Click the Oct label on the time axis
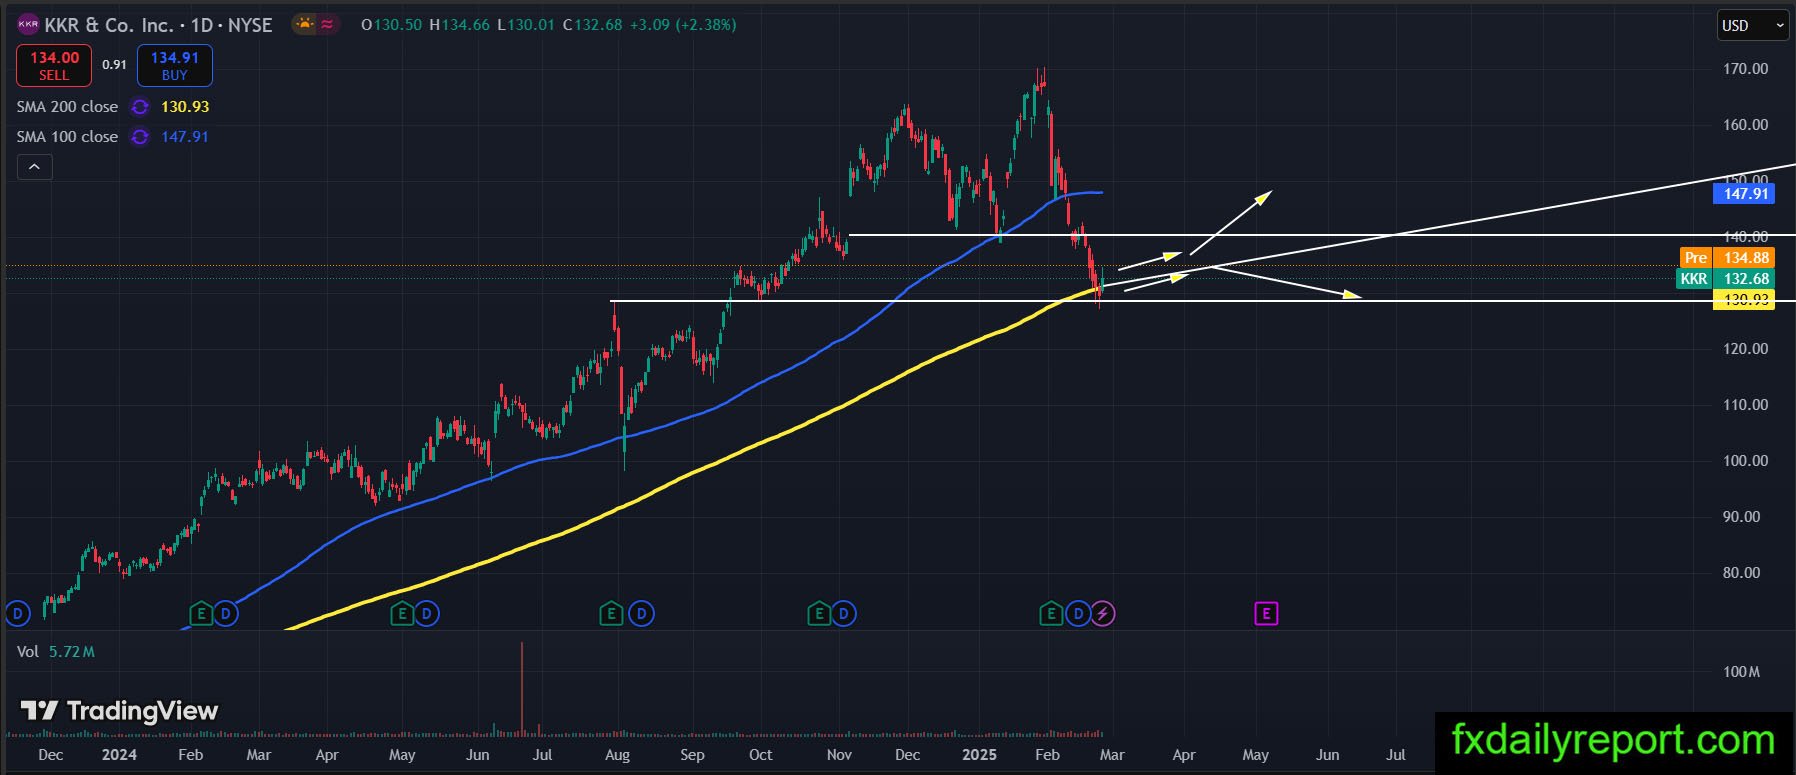The height and width of the screenshot is (775, 1796). click(x=760, y=755)
